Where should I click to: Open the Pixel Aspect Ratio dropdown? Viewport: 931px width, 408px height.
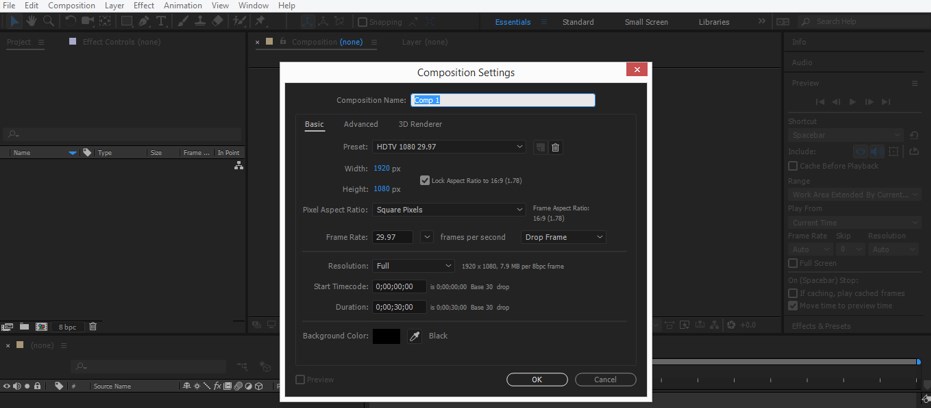coord(449,210)
